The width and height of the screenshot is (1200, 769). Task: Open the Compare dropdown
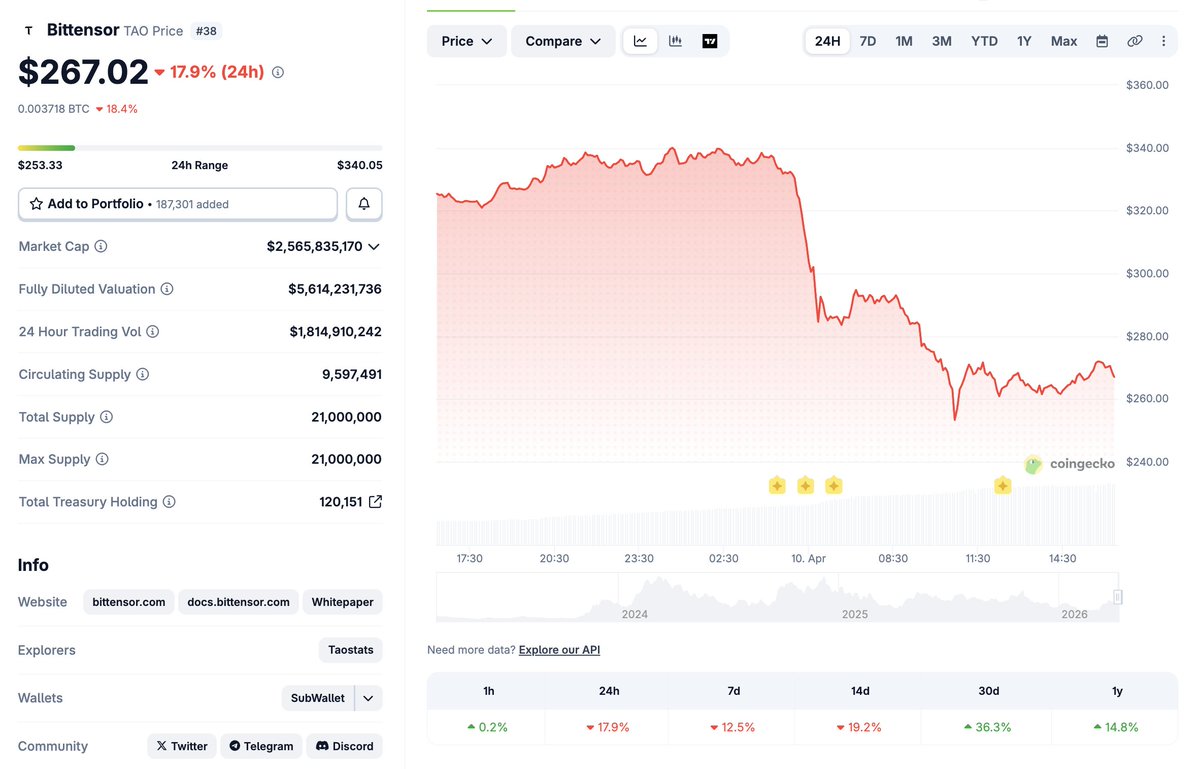(563, 41)
